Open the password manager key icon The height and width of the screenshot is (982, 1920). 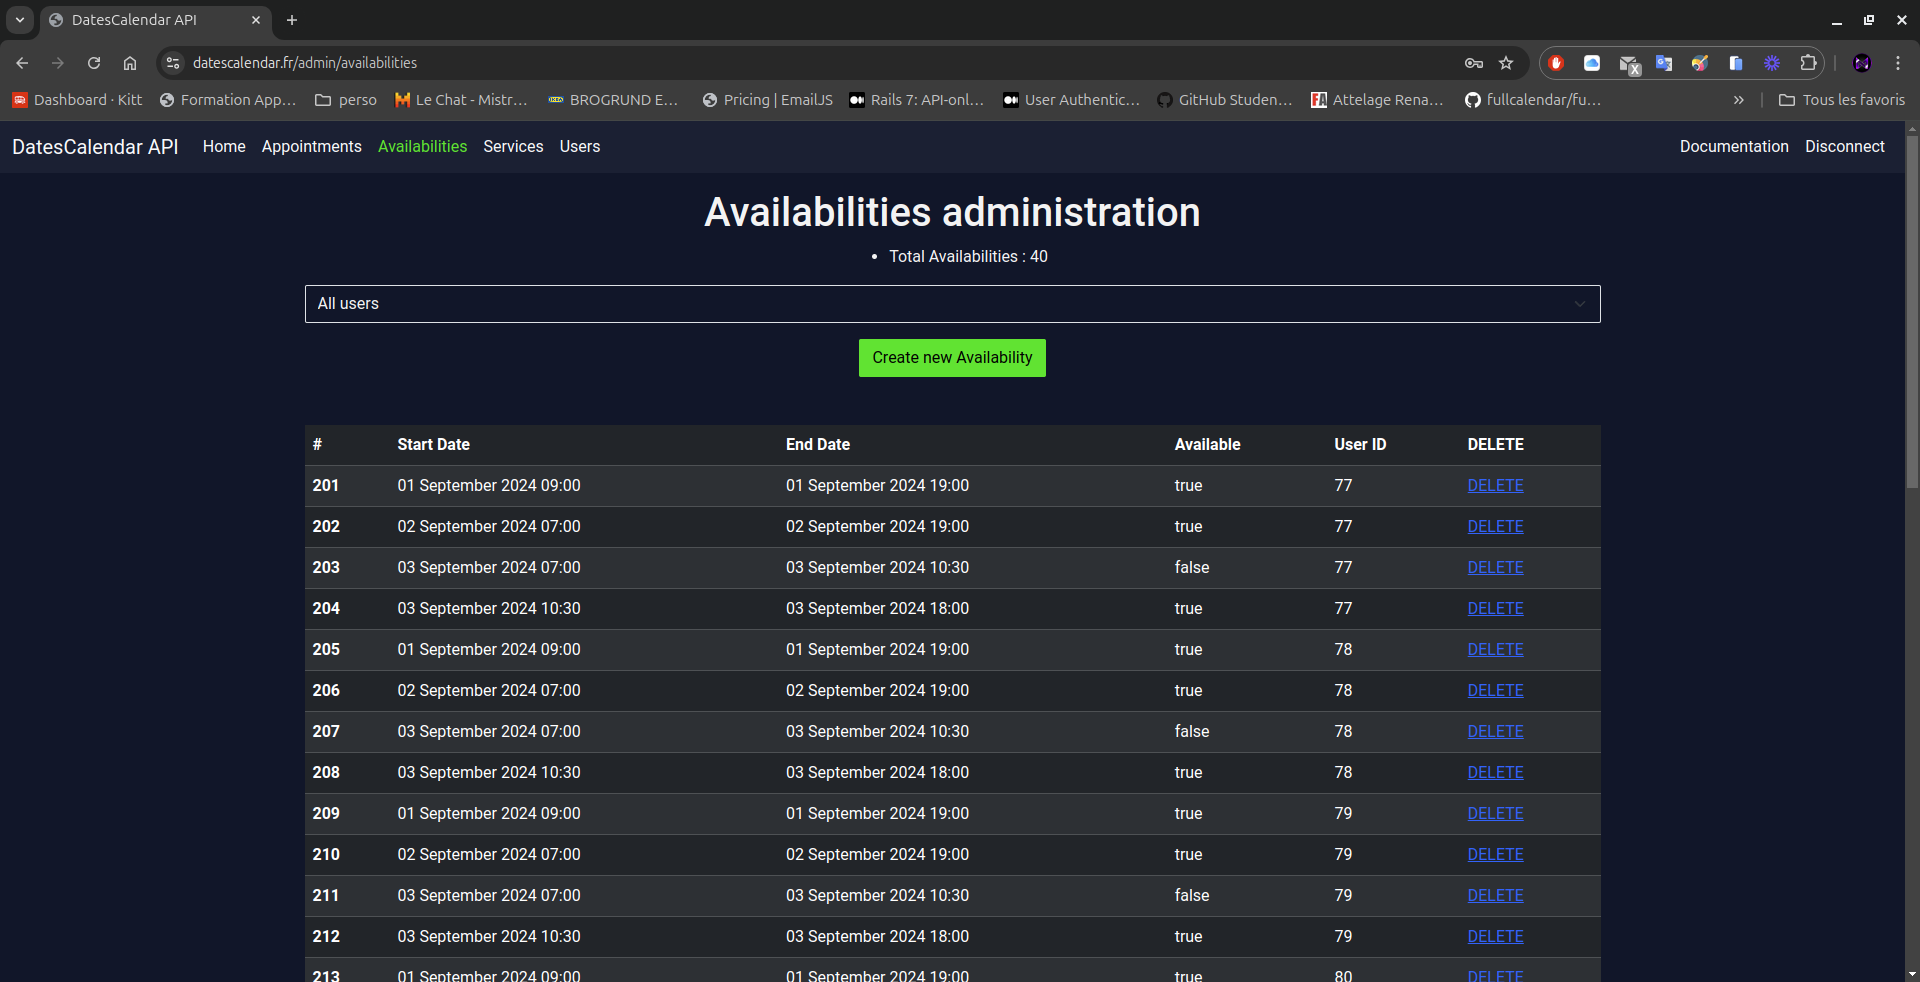pyautogui.click(x=1474, y=63)
